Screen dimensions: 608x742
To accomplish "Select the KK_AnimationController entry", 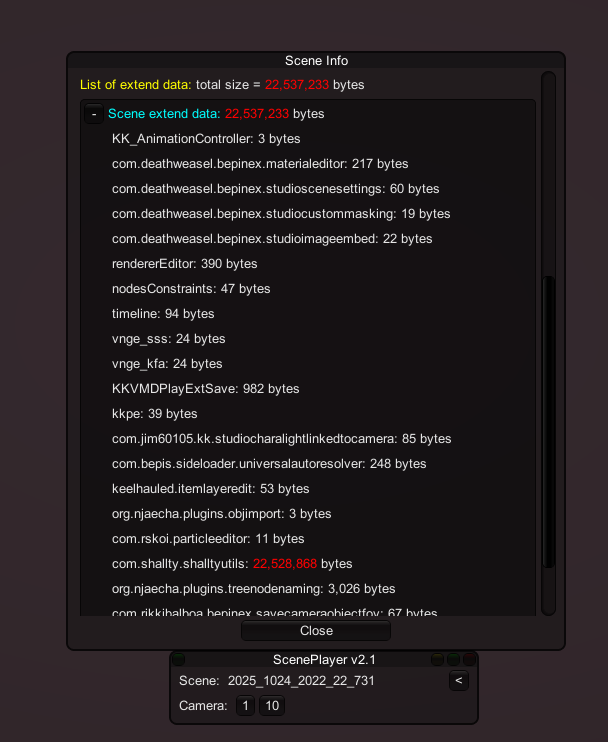I will point(206,139).
